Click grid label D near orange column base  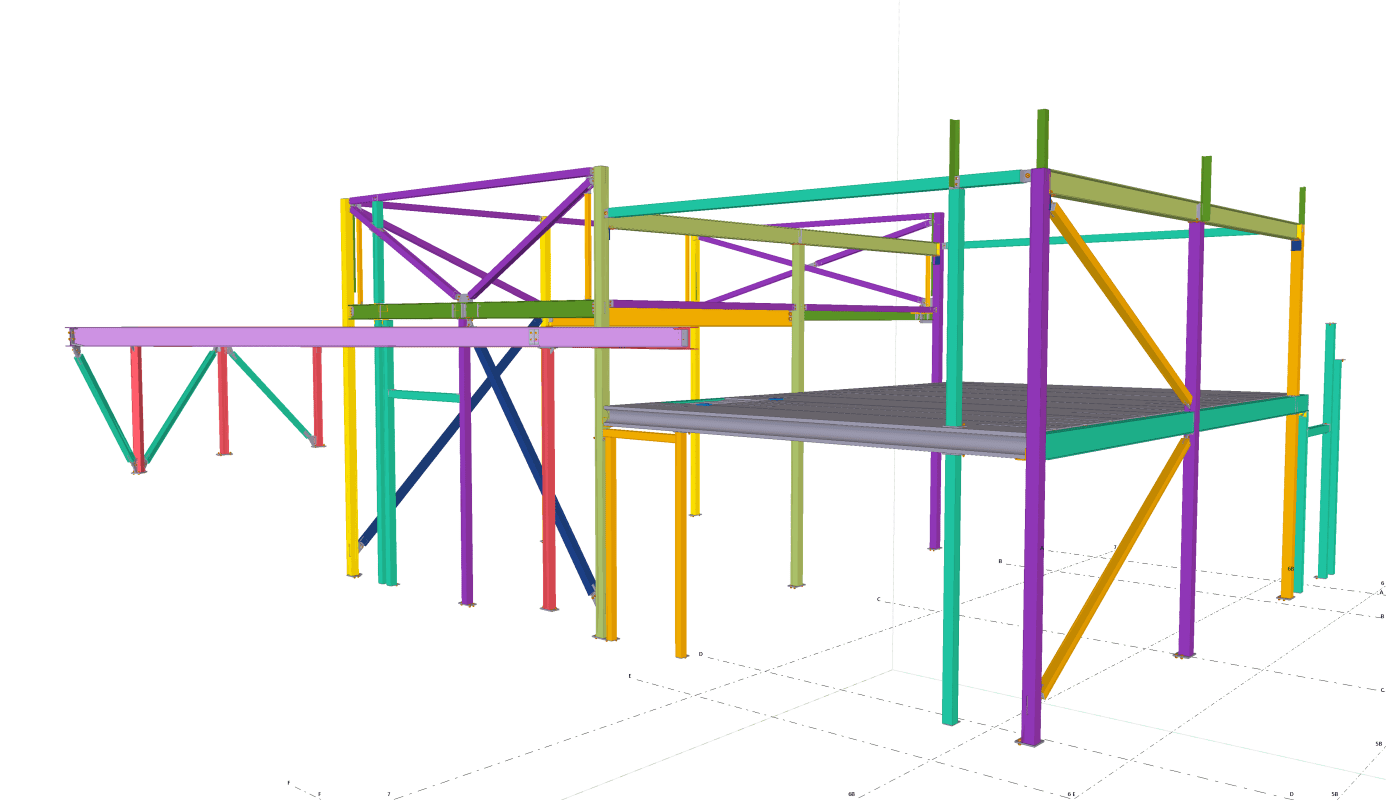700,654
